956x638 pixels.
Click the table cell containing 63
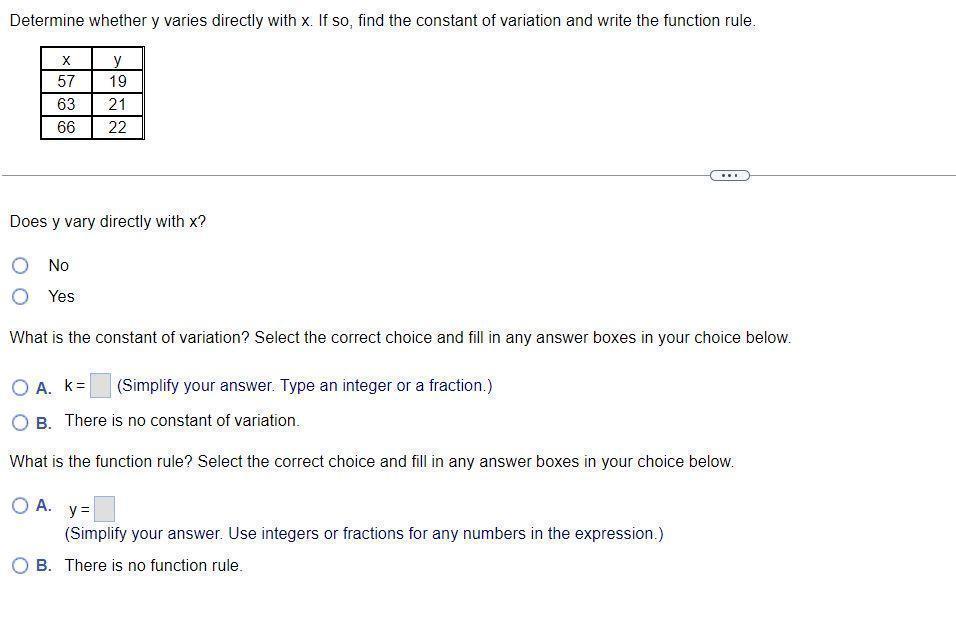[66, 104]
